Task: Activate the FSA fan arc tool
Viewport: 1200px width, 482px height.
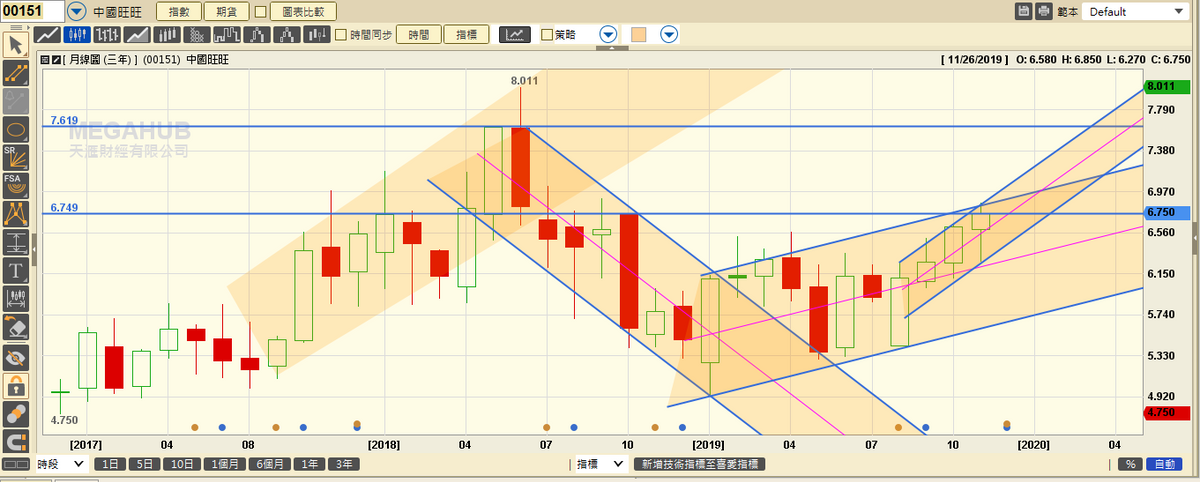Action: click(15, 185)
